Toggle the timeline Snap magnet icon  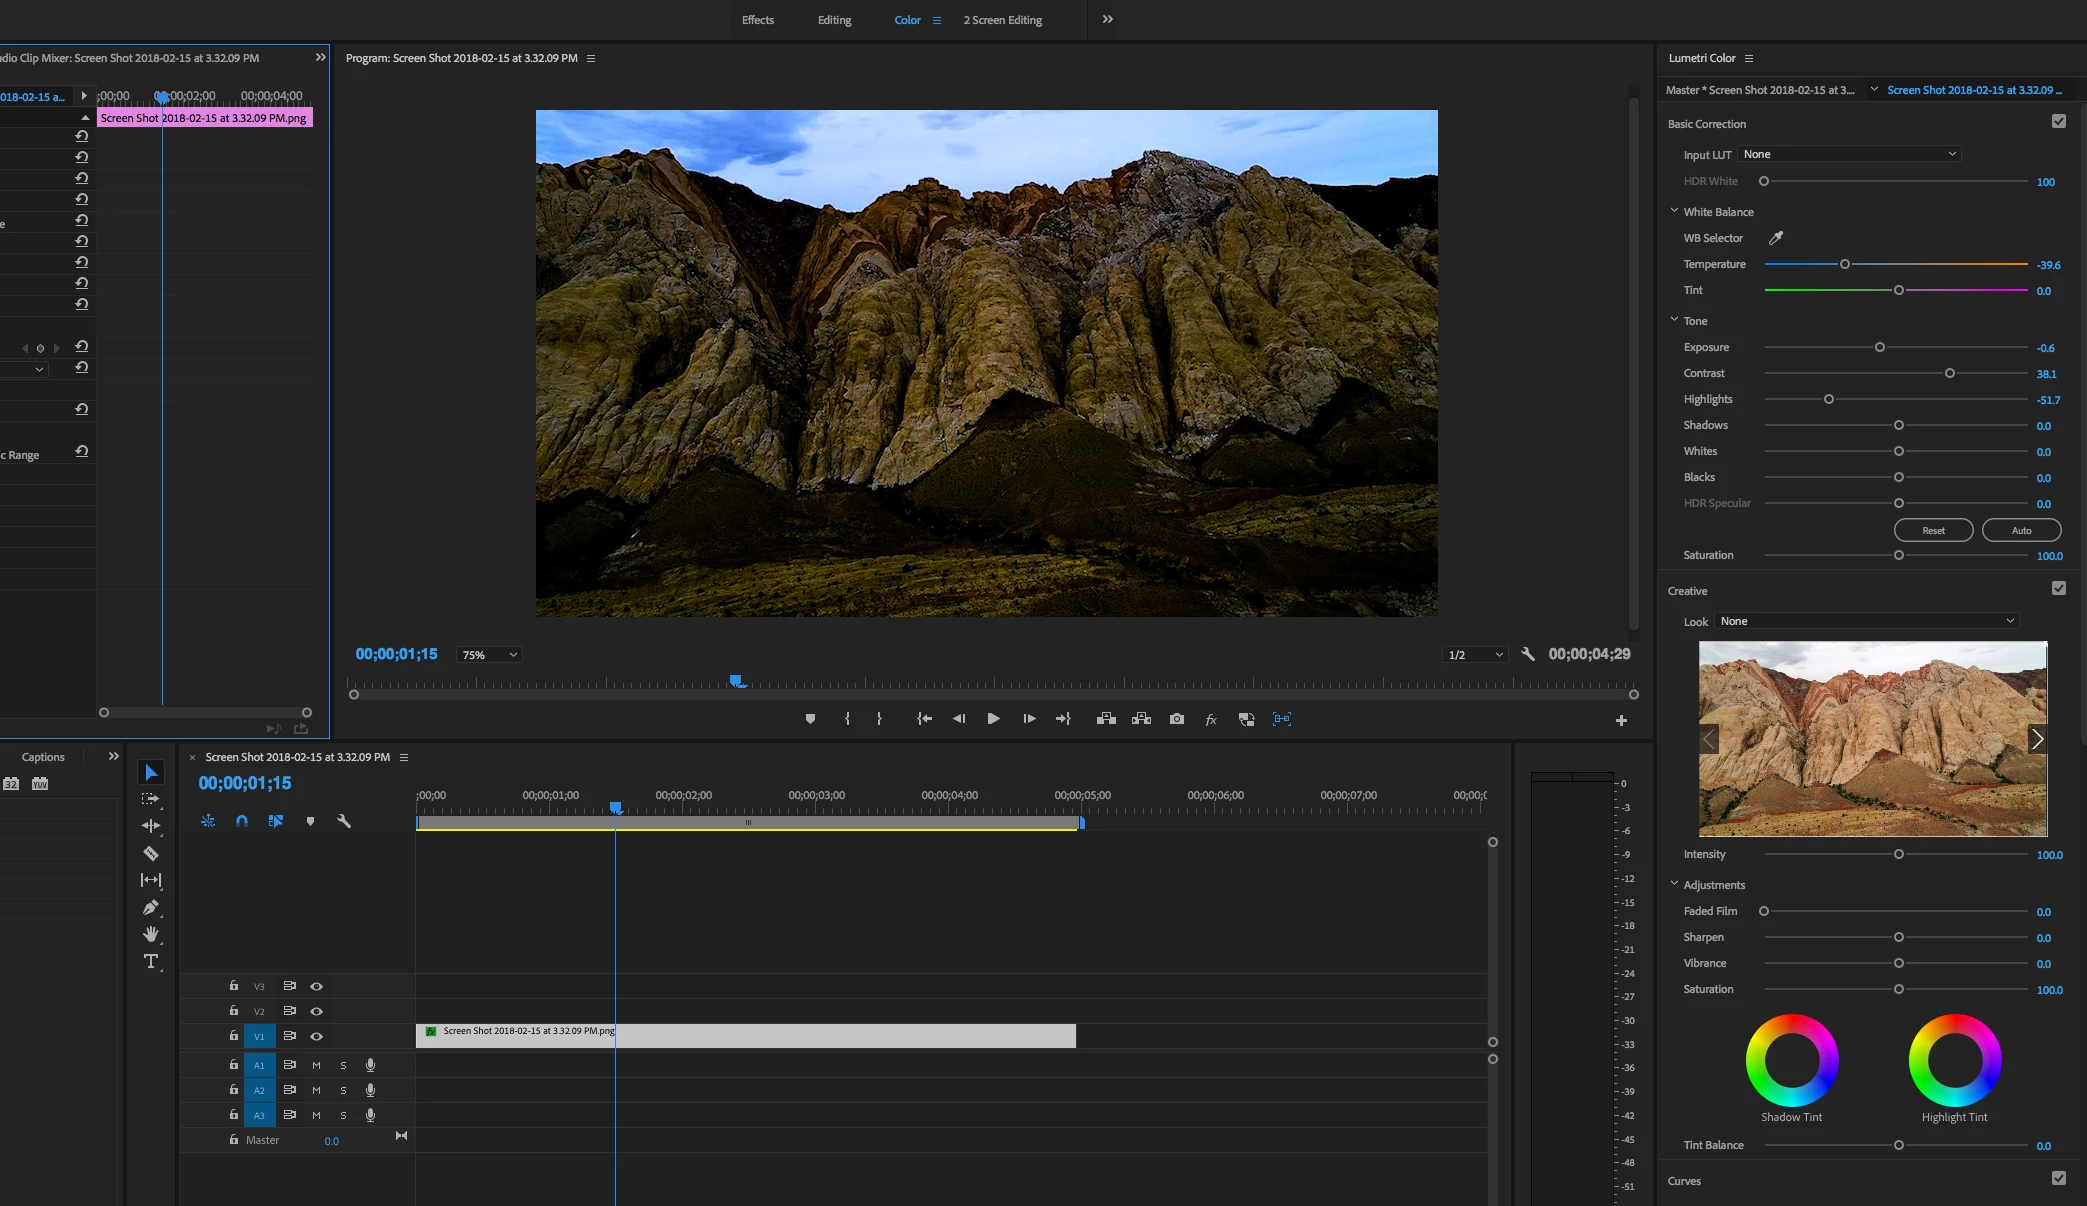242,821
